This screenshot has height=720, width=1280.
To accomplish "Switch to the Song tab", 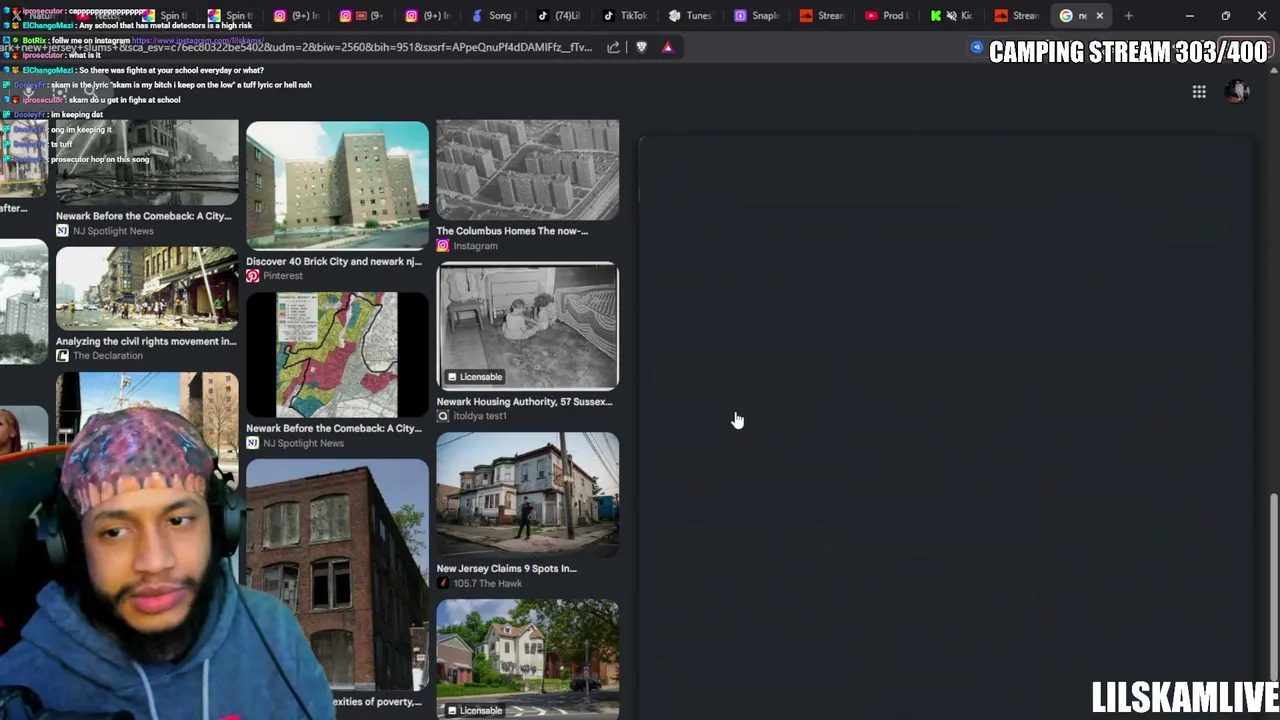I will [493, 16].
